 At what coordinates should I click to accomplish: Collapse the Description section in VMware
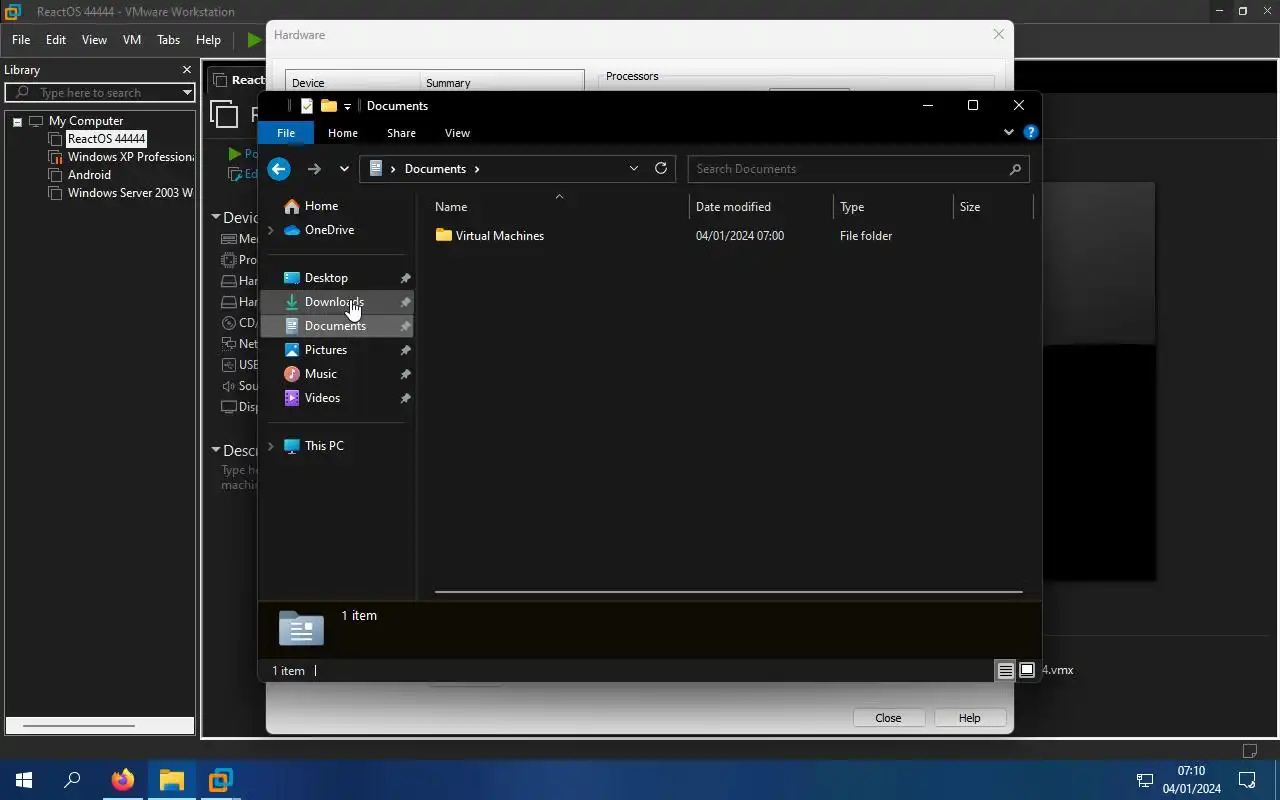pyautogui.click(x=215, y=450)
